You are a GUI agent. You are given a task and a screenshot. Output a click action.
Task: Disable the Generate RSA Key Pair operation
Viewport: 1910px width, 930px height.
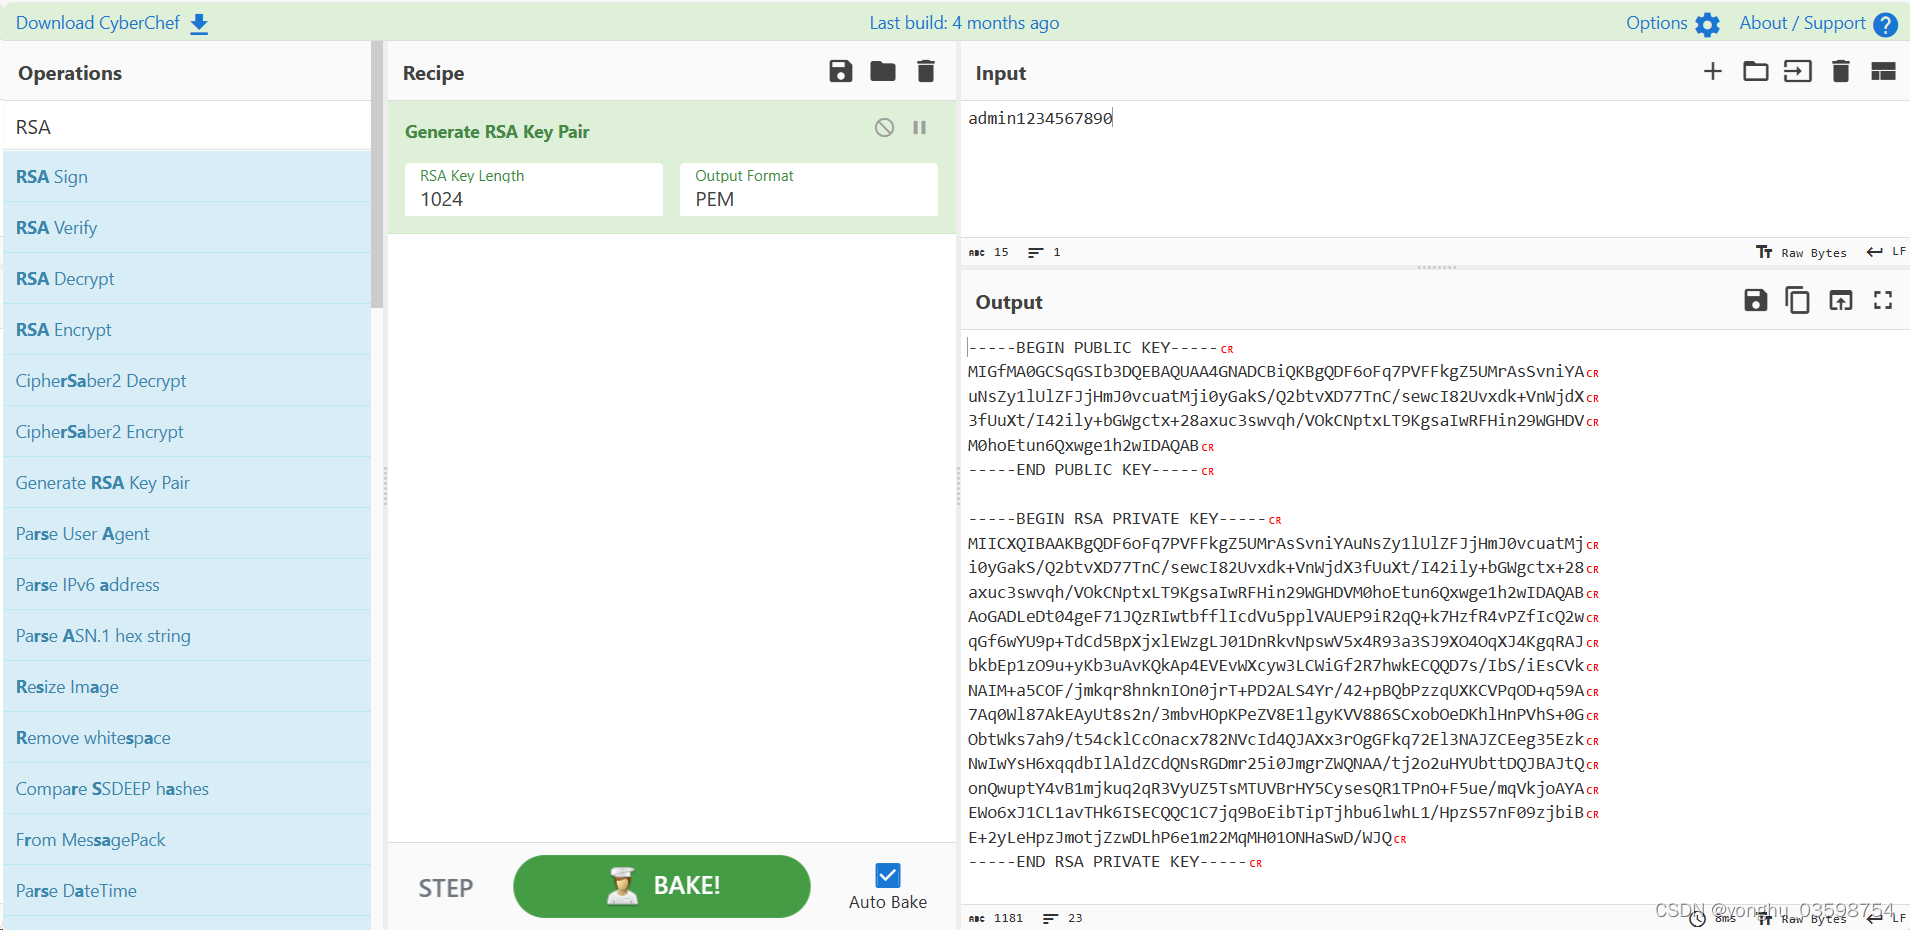(884, 128)
